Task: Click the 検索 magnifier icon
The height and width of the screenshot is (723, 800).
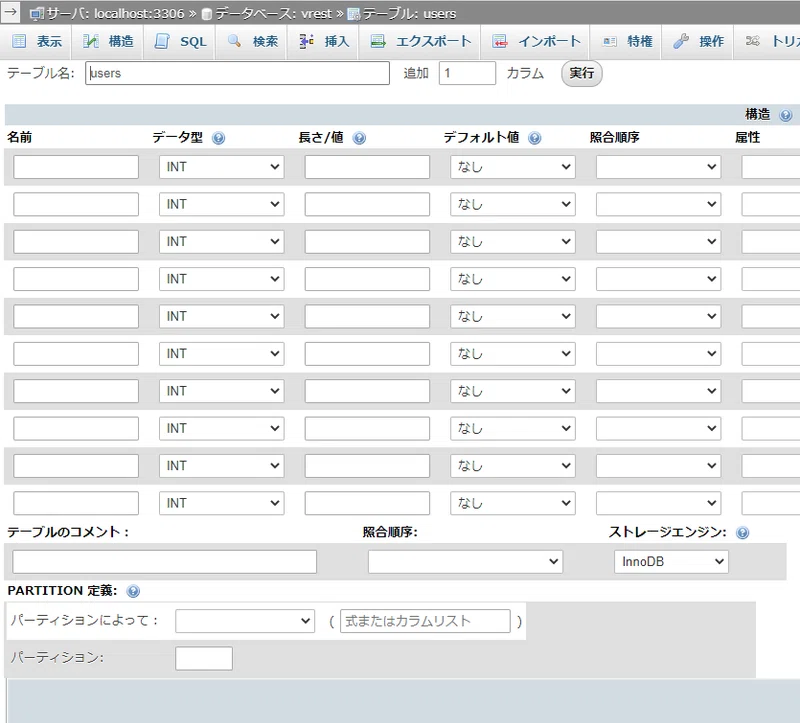Action: (x=234, y=41)
